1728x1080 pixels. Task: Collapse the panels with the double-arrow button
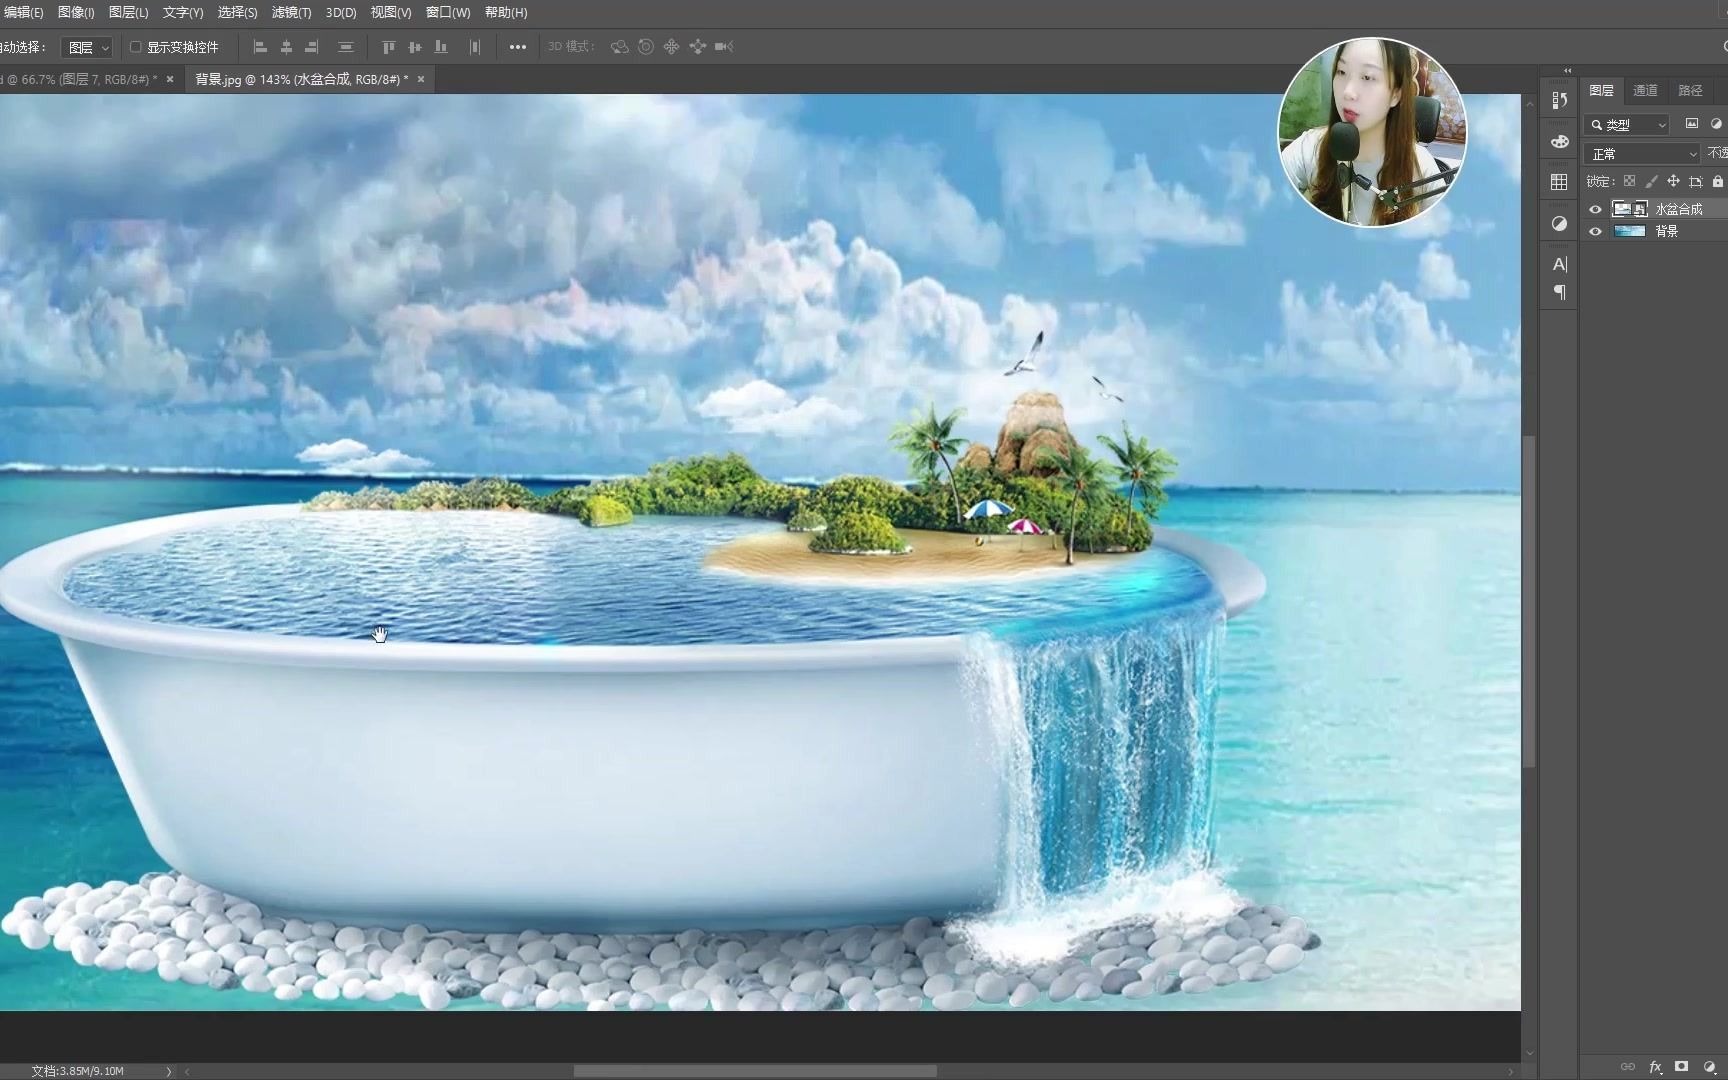click(x=1567, y=71)
